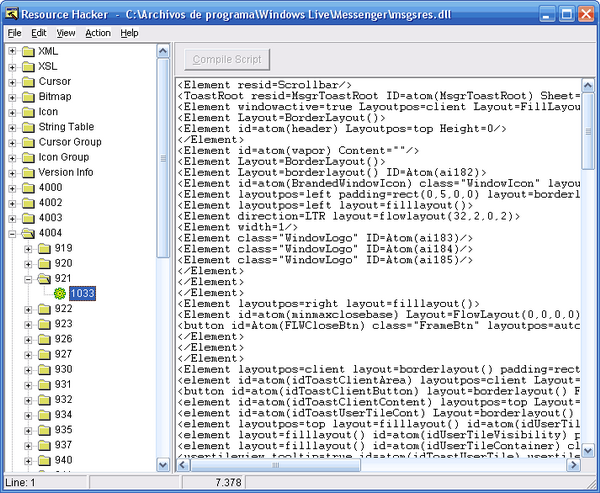Open the Help menu
600x493 pixels.
pos(129,33)
